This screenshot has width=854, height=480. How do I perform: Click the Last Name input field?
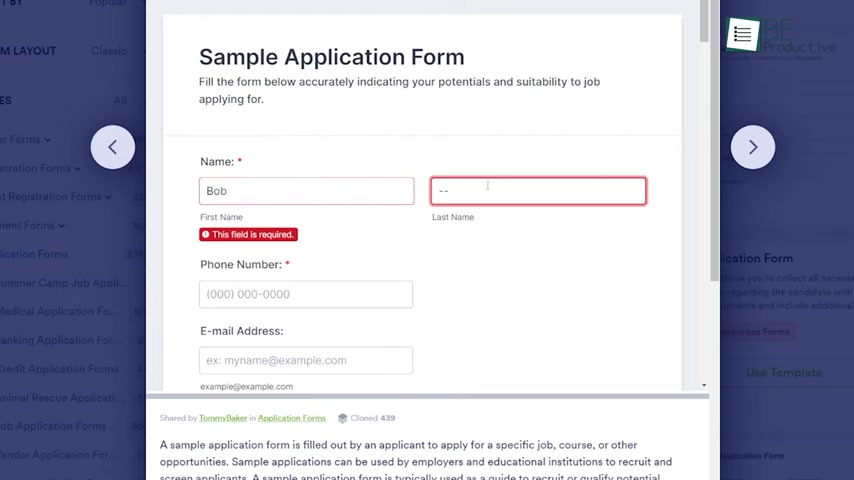pos(538,191)
